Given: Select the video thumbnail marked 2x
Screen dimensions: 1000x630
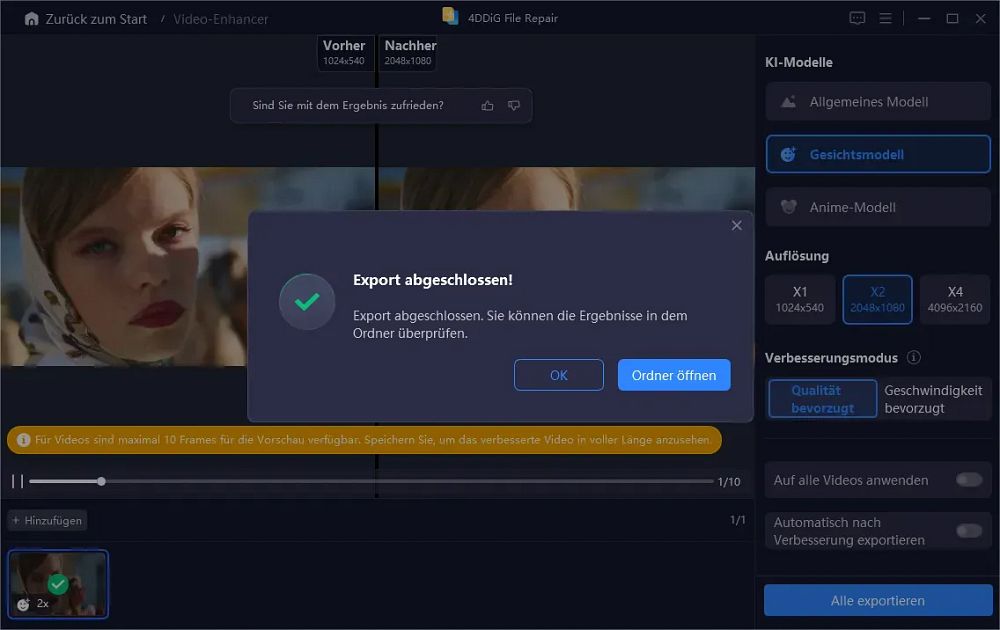Looking at the screenshot, I should pos(58,584).
